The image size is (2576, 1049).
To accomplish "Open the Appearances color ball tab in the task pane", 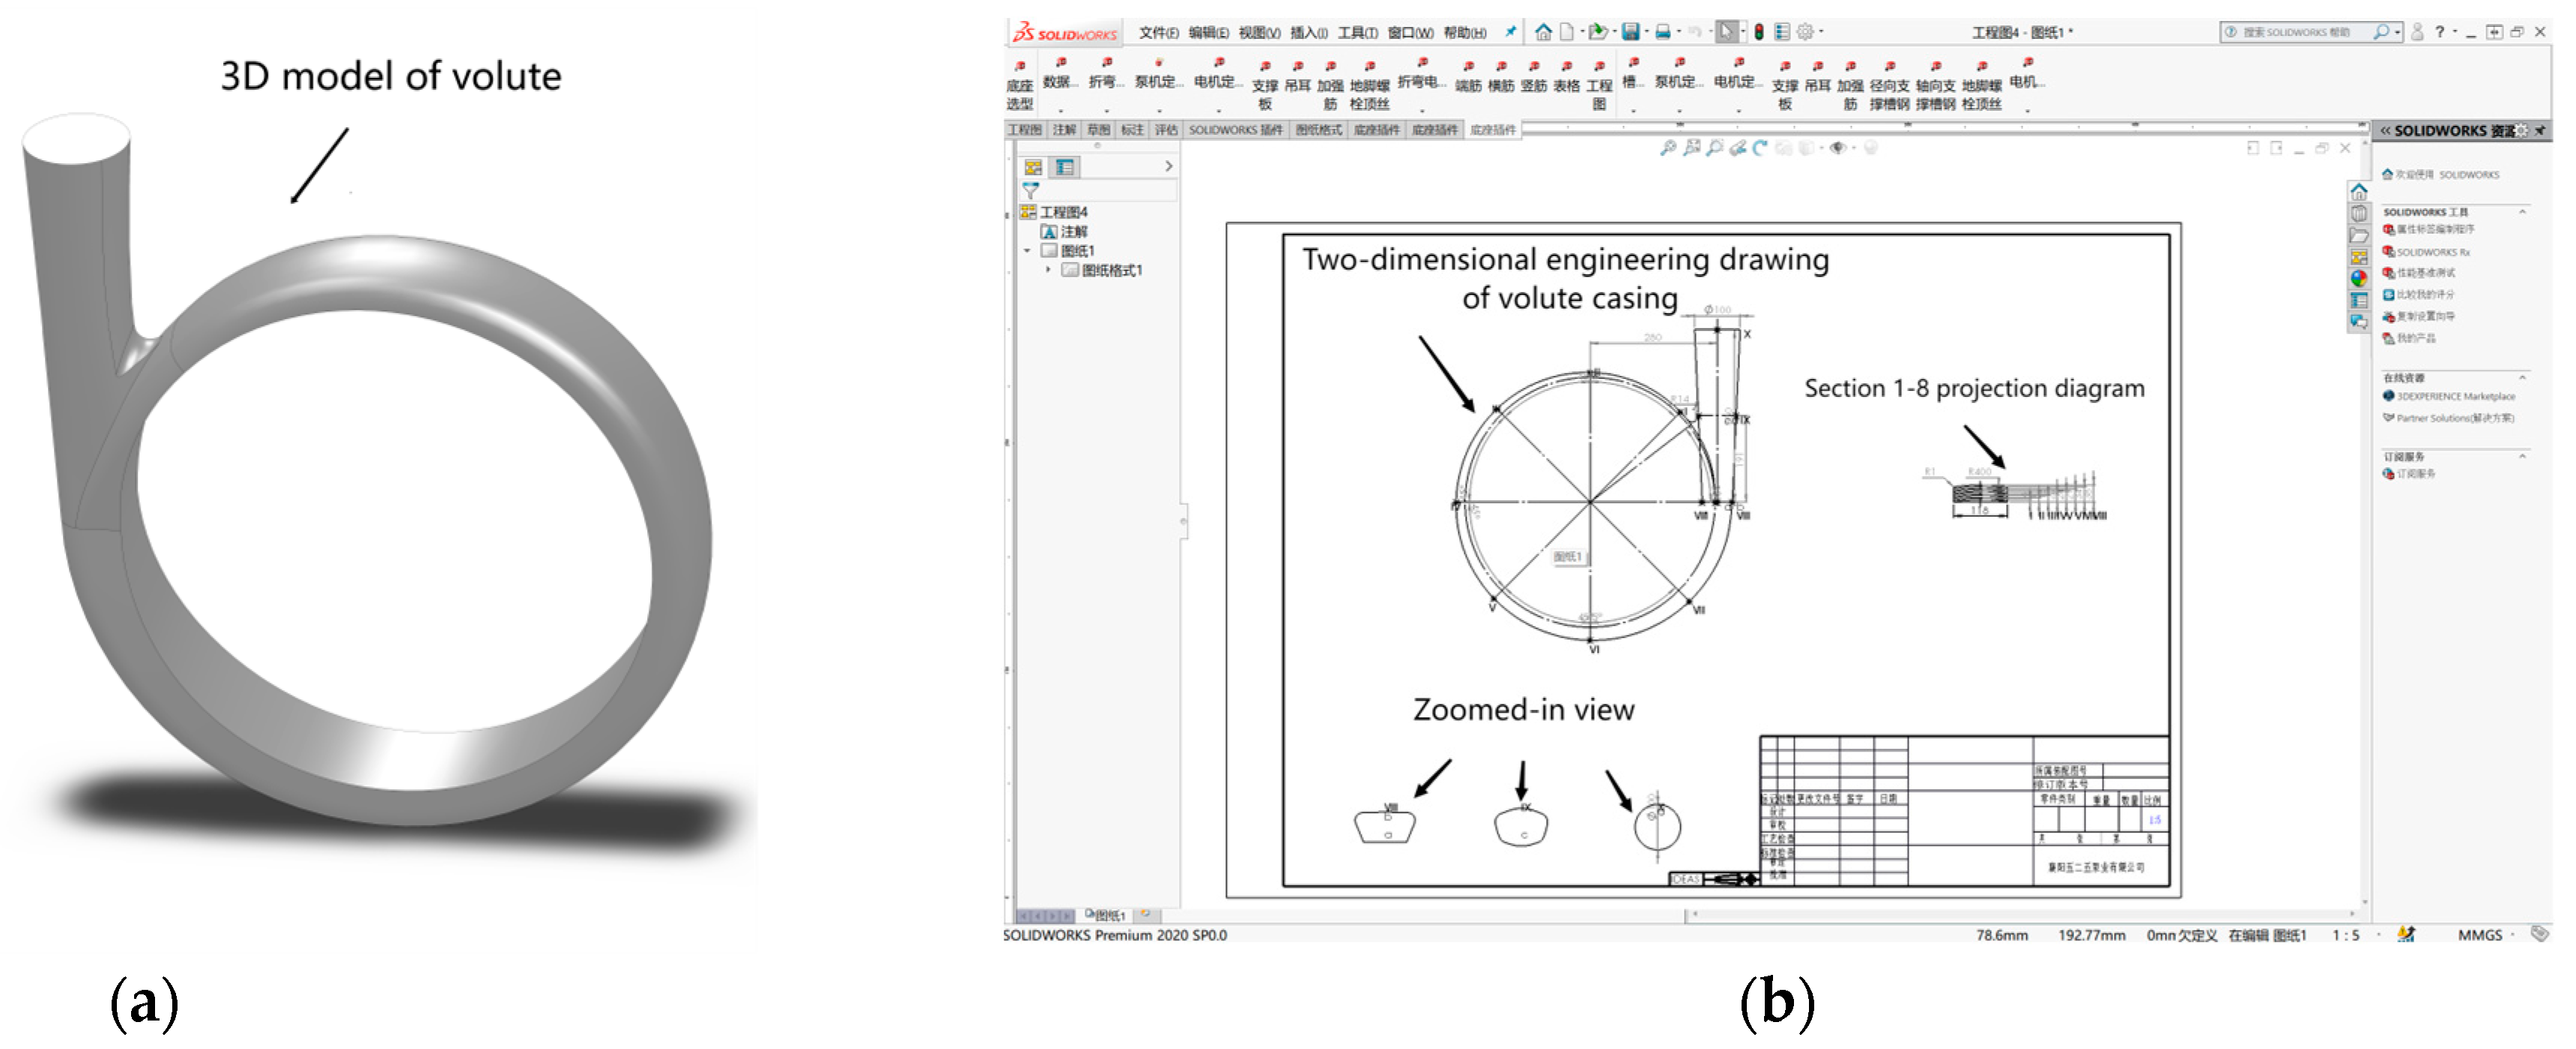I will [2359, 279].
